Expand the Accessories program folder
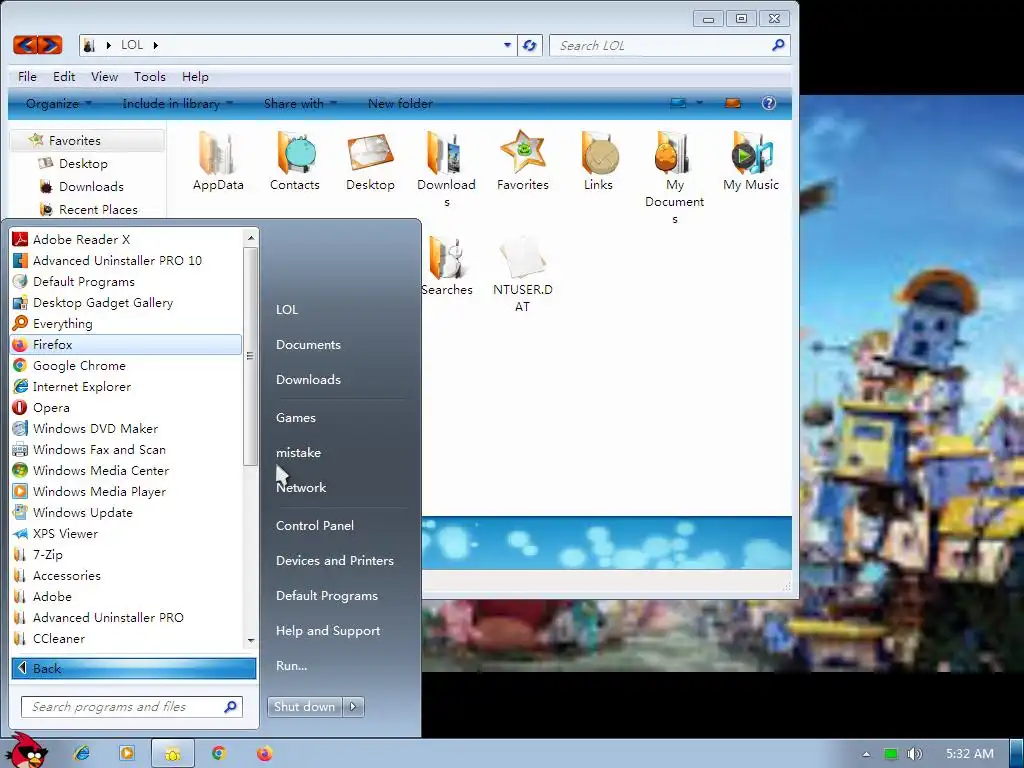The image size is (1024, 768). pyautogui.click(x=126, y=575)
